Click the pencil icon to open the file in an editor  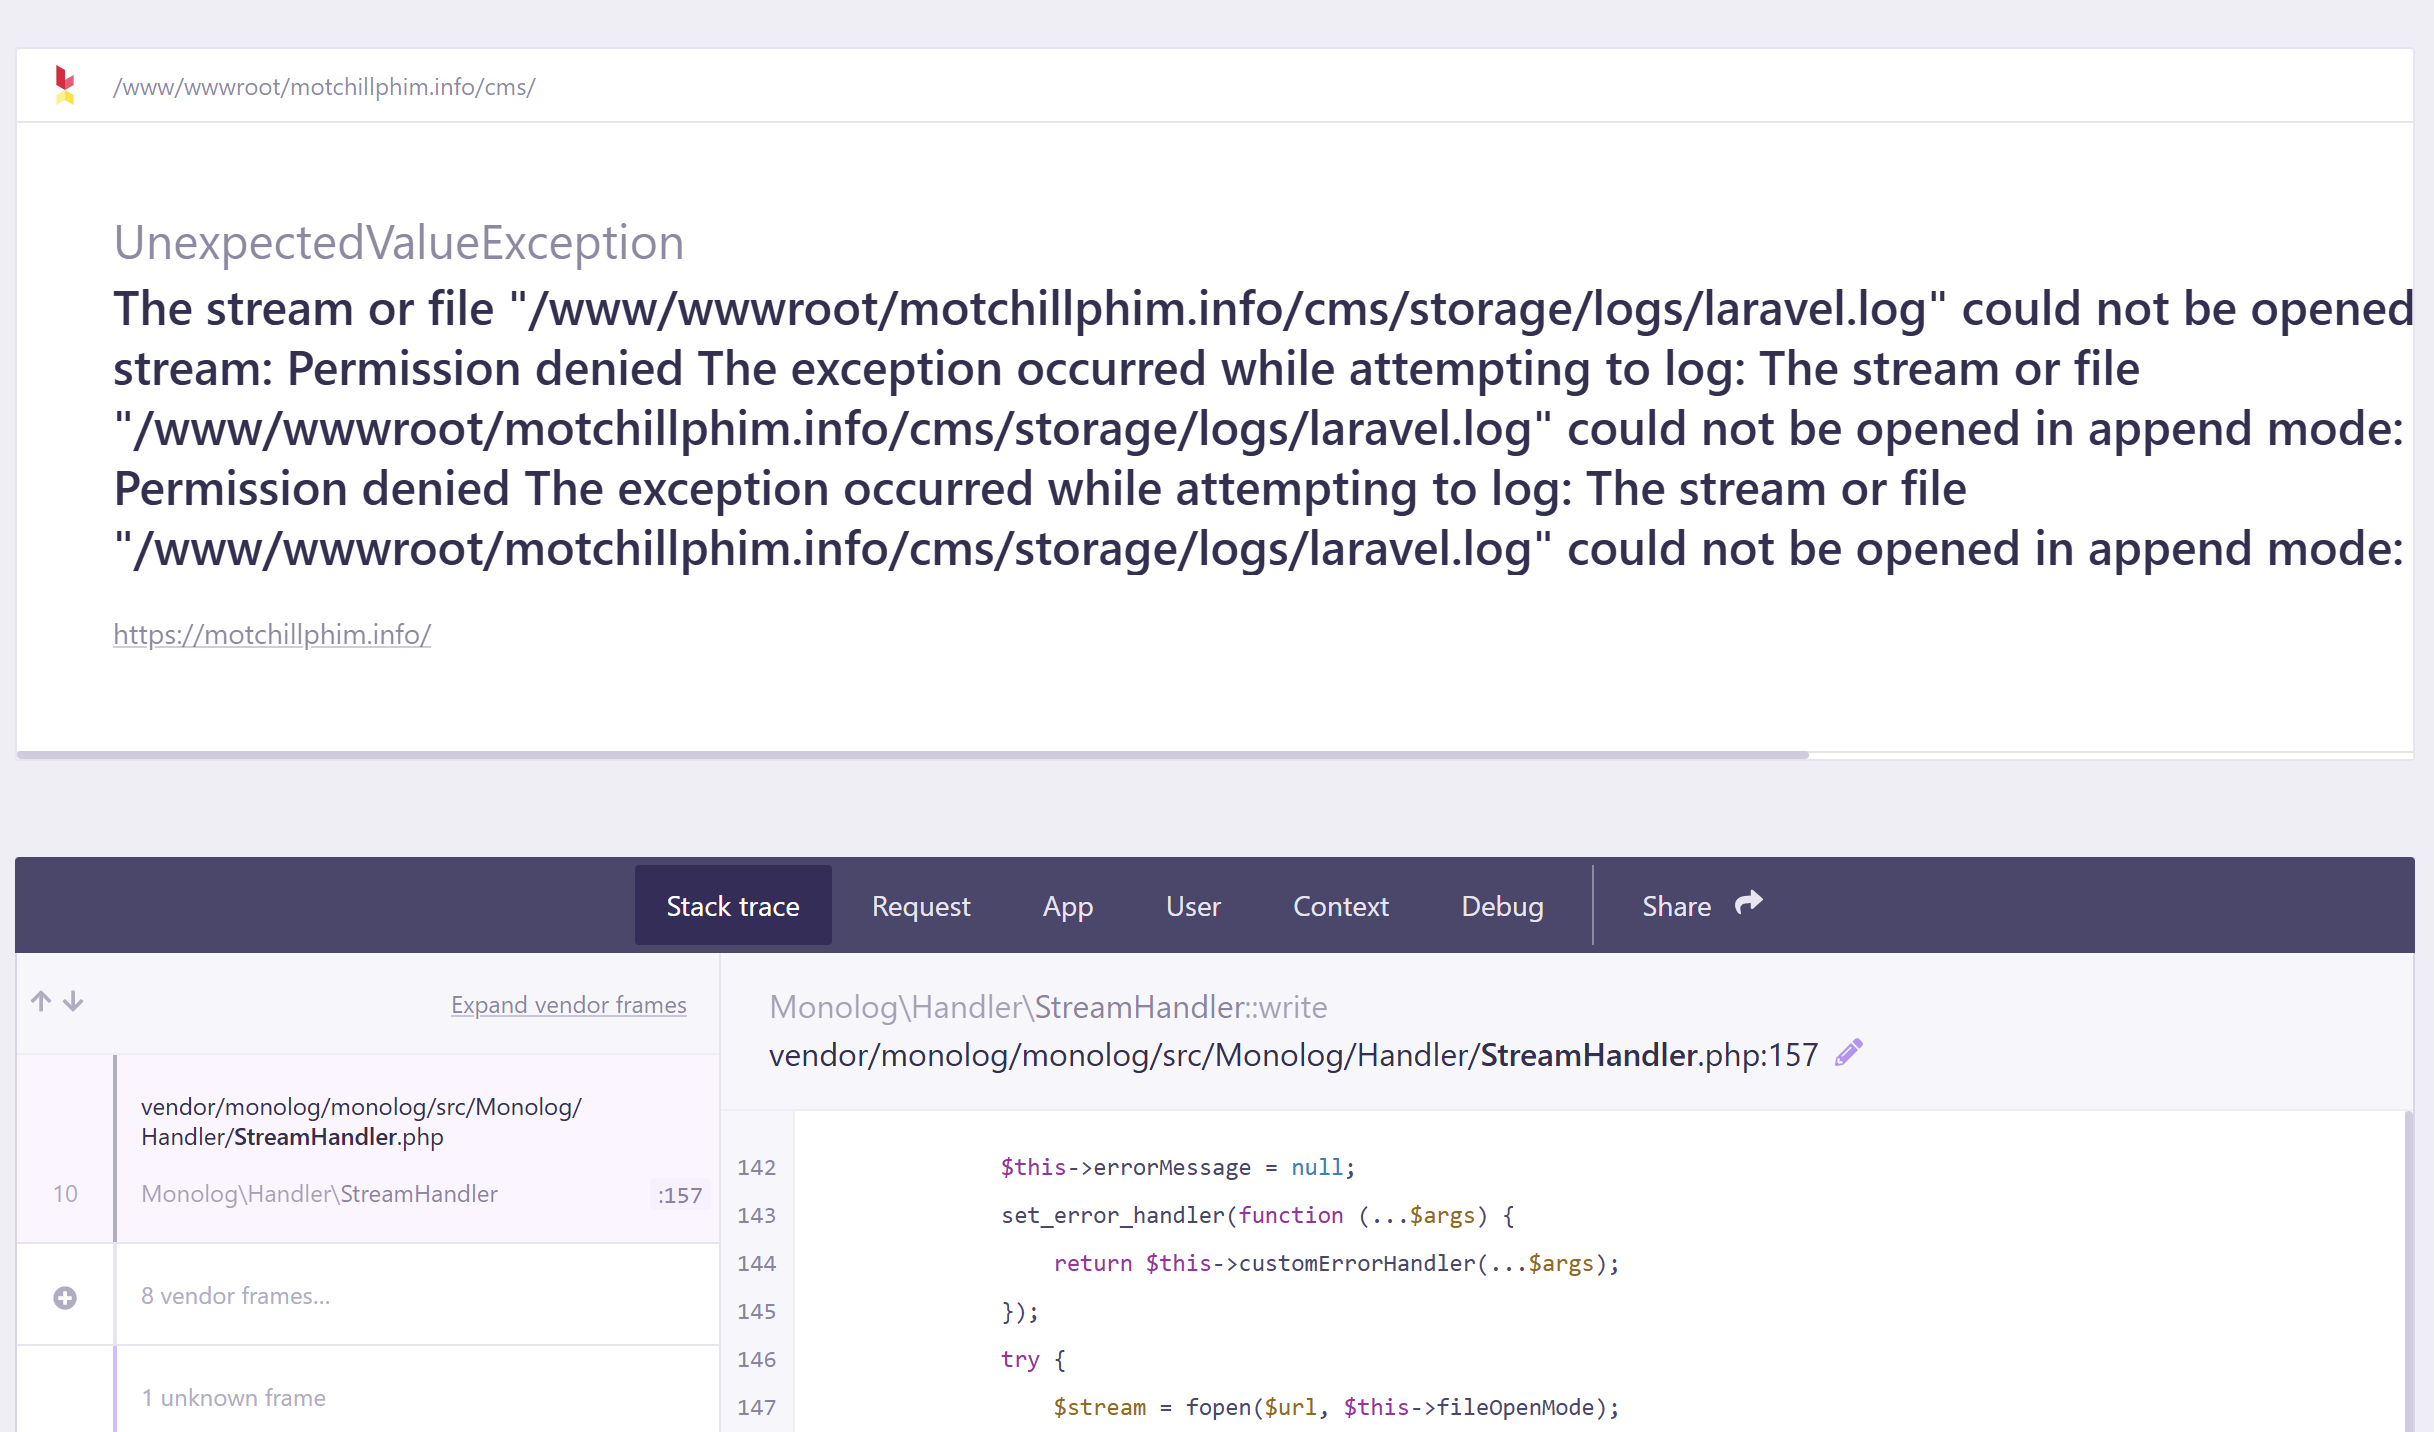1849,1053
